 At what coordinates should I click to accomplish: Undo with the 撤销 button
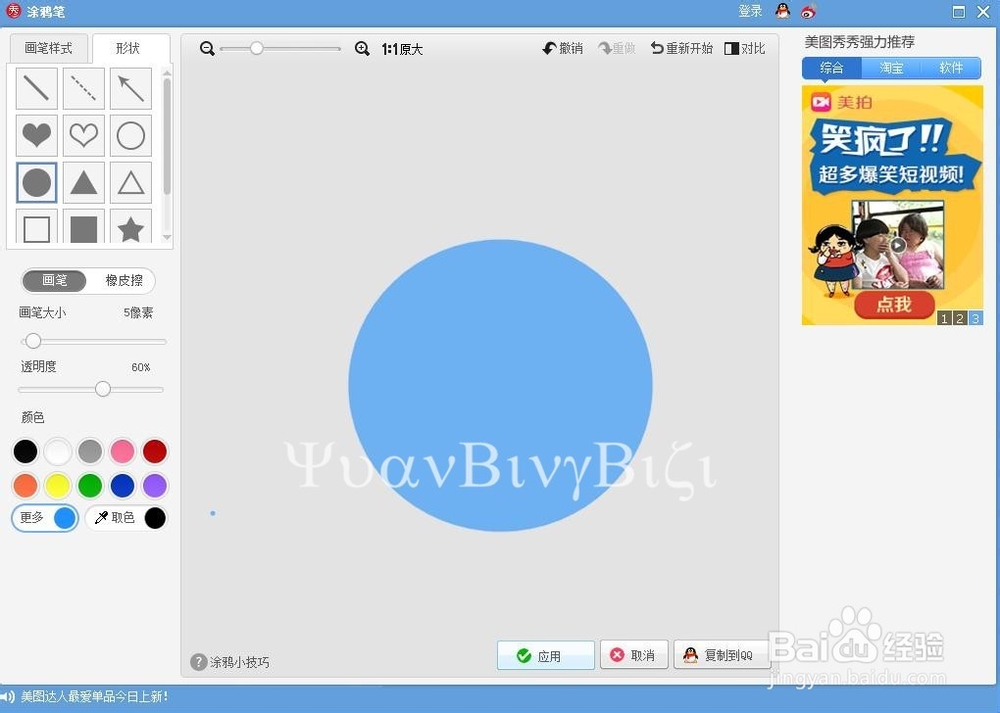point(562,48)
